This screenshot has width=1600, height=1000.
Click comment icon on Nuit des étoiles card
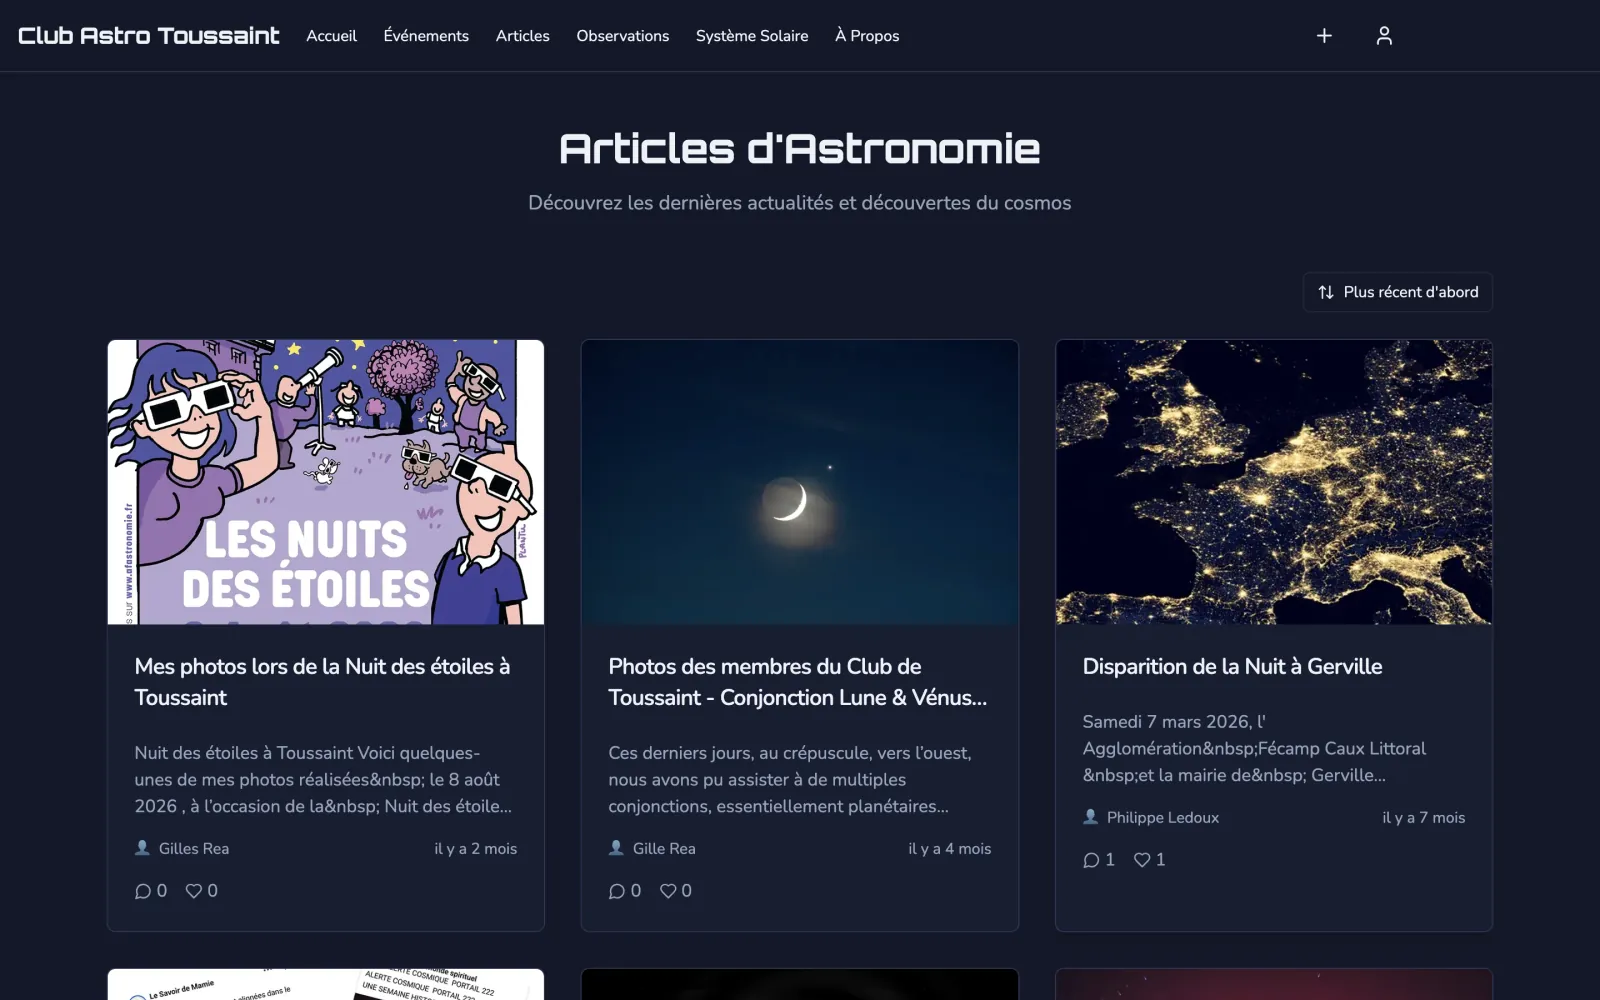tap(143, 891)
